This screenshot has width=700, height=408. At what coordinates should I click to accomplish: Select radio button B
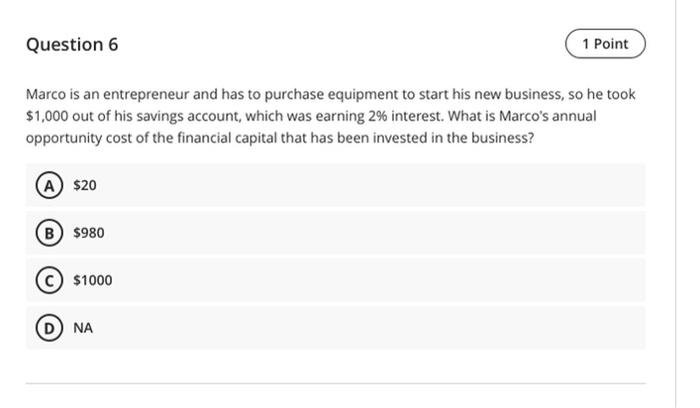(45, 233)
